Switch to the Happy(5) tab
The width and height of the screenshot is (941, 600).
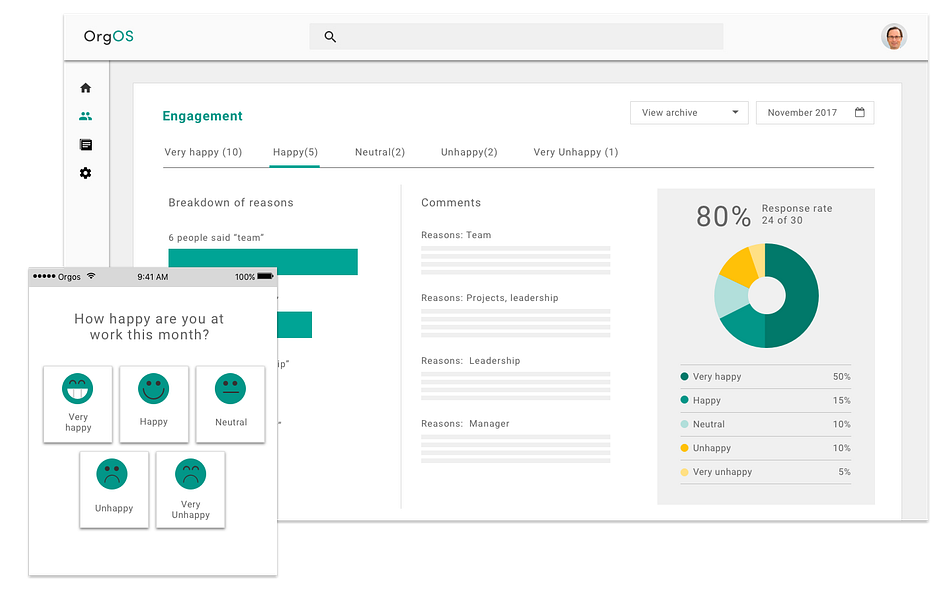(295, 152)
